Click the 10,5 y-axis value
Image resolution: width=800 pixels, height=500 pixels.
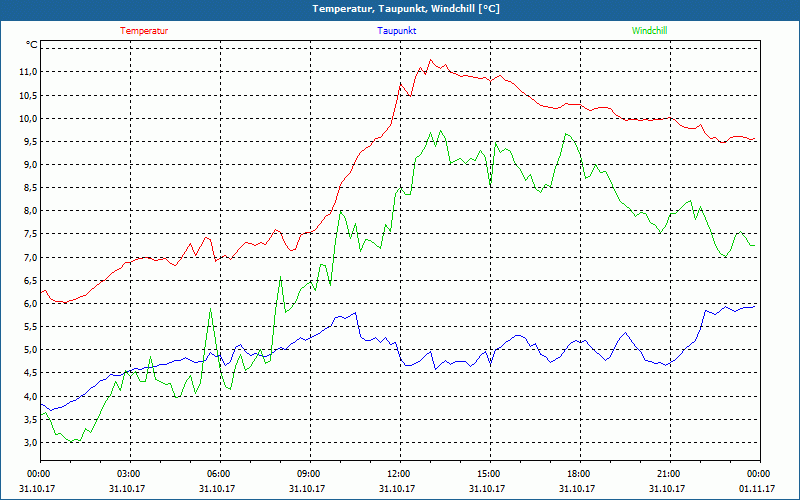[28, 95]
